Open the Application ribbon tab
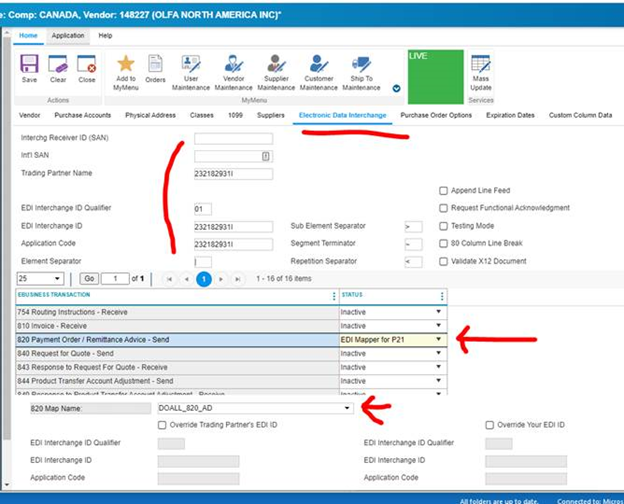The height and width of the screenshot is (504, 624). pyautogui.click(x=68, y=35)
